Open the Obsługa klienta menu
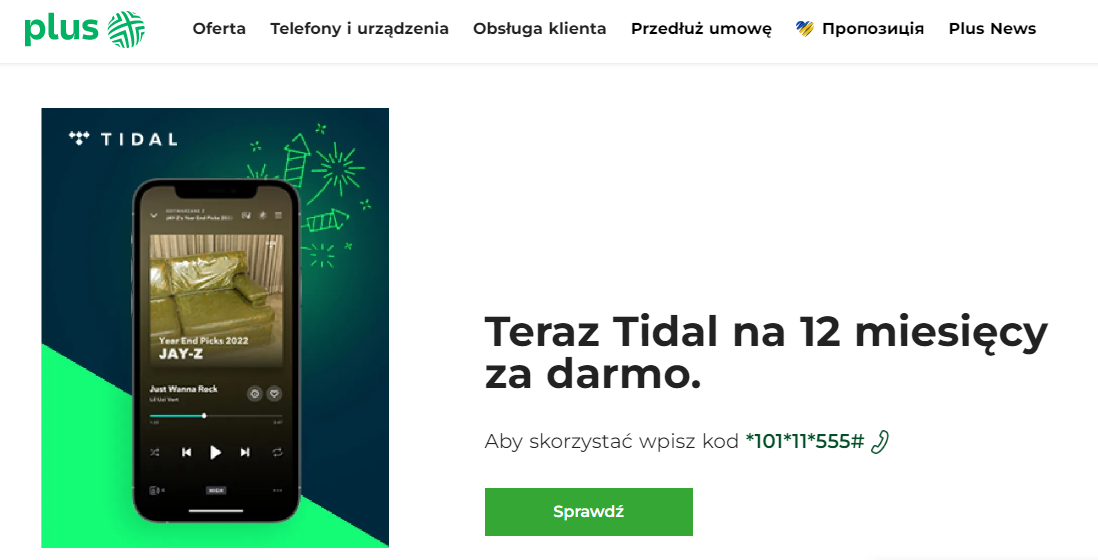The height and width of the screenshot is (560, 1098). [x=540, y=29]
